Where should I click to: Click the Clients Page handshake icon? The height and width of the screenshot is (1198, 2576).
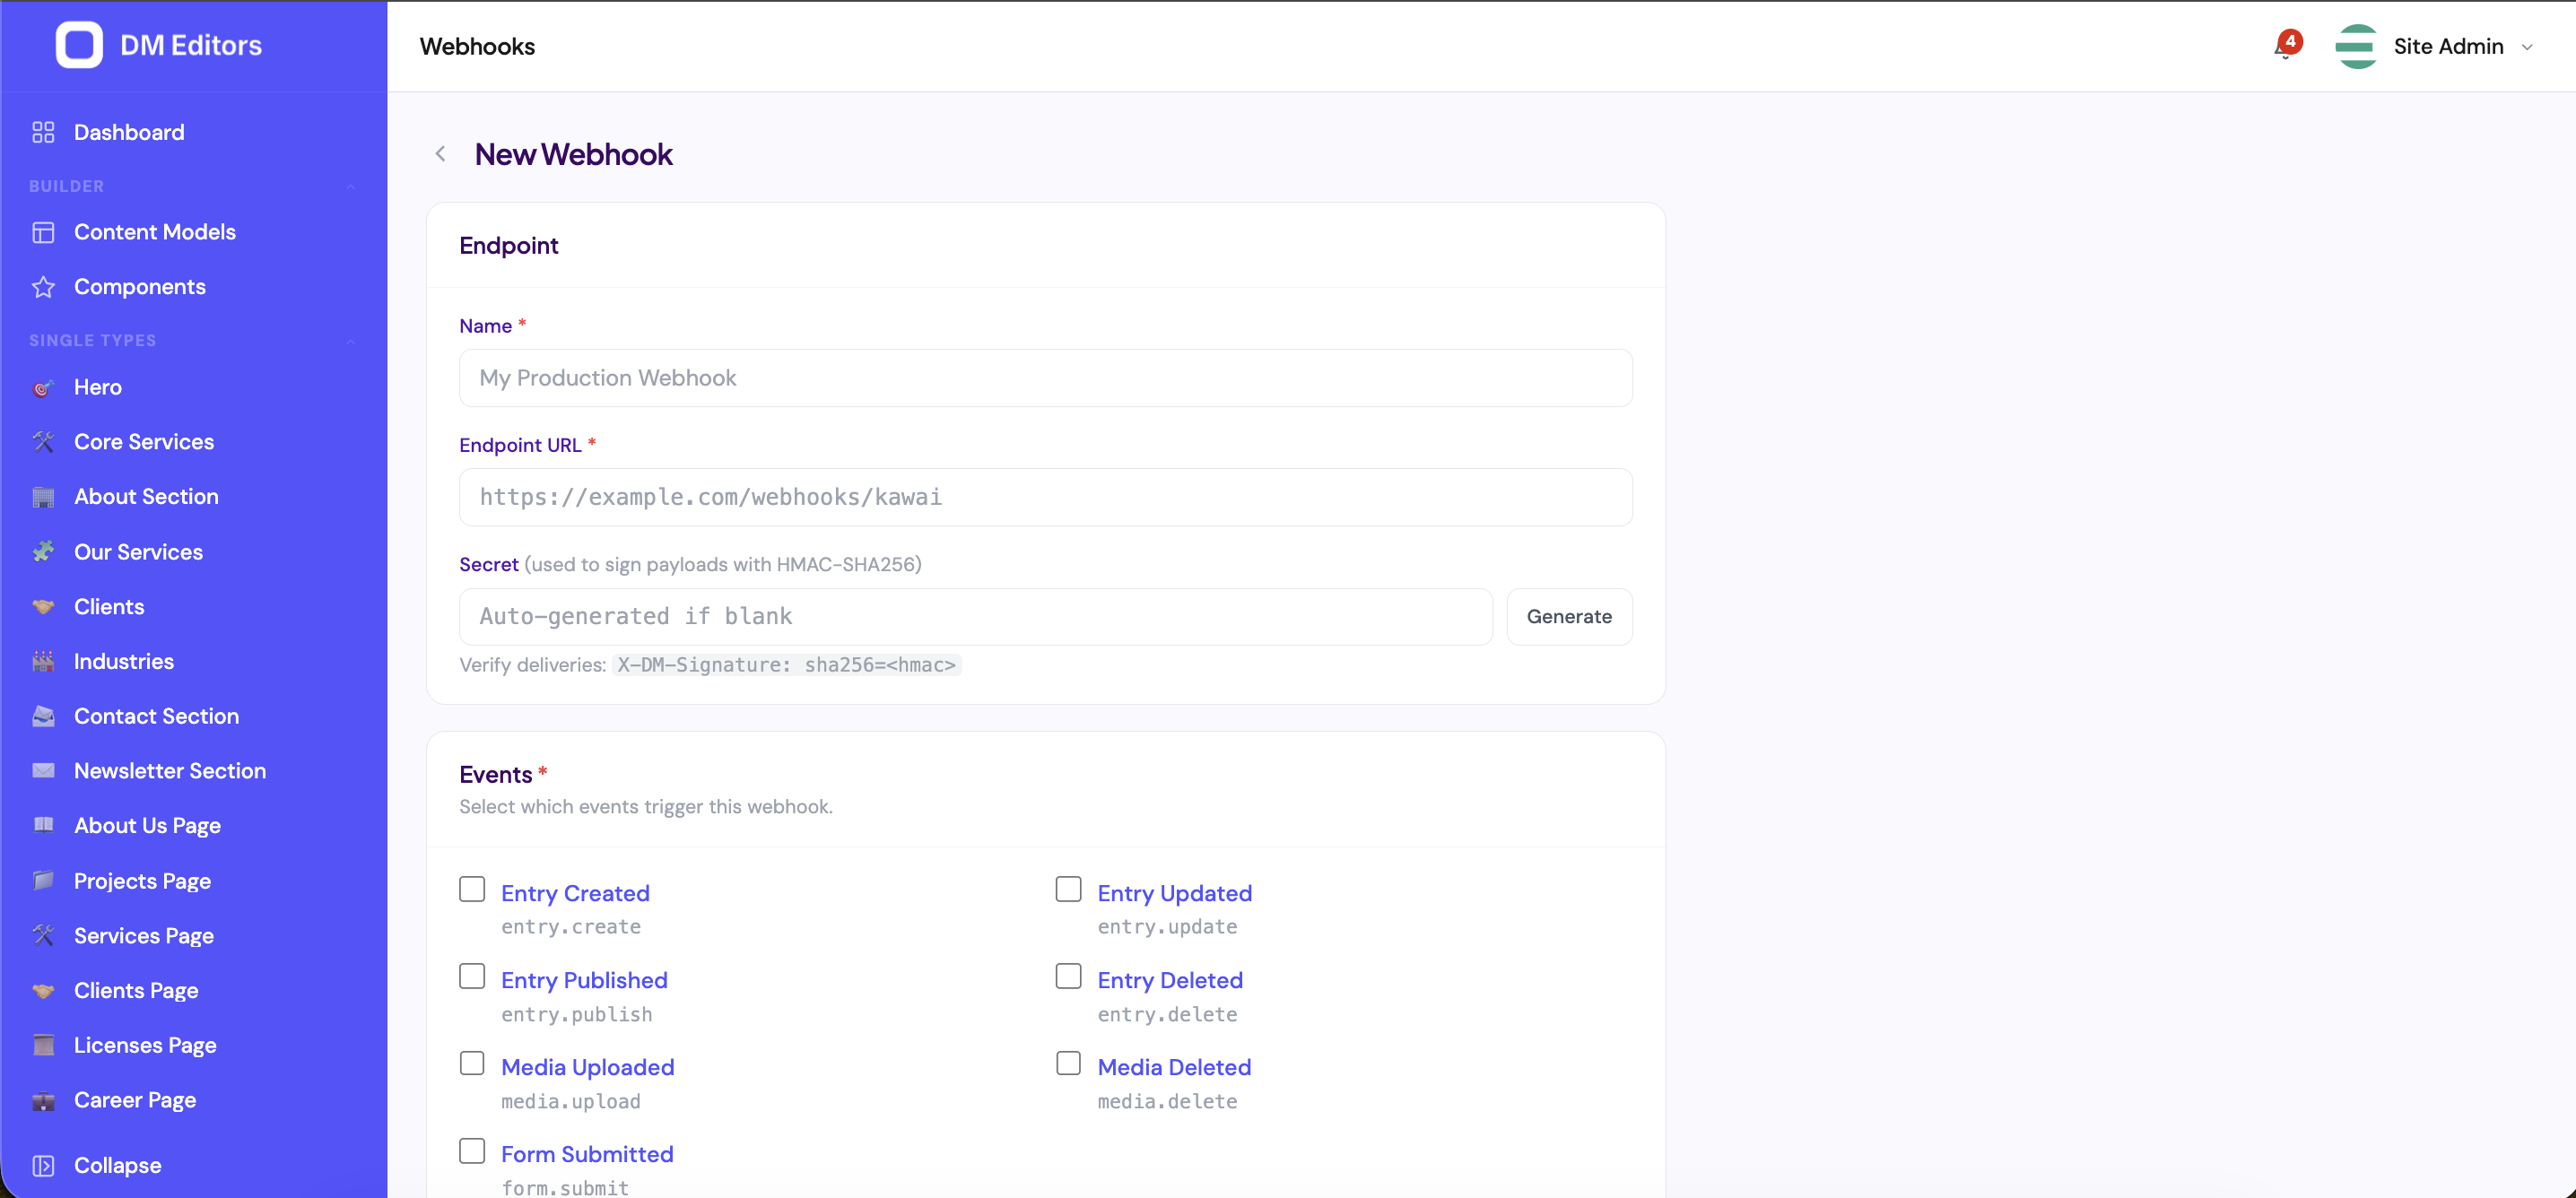[43, 991]
